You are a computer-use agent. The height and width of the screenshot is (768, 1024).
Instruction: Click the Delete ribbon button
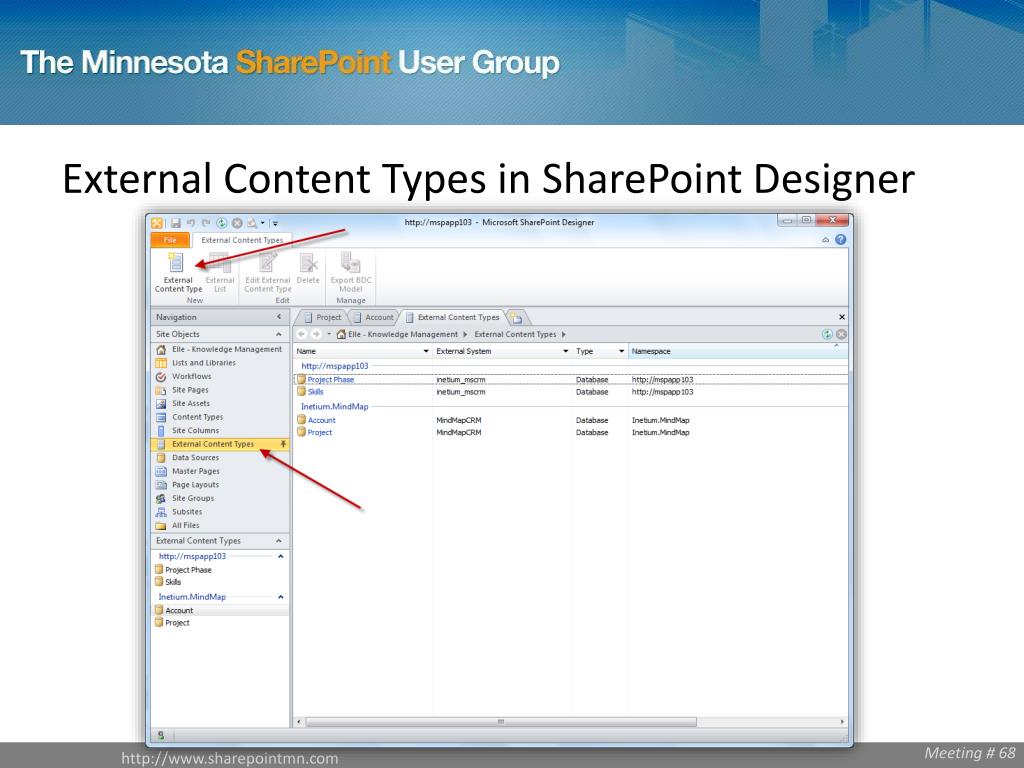point(308,269)
